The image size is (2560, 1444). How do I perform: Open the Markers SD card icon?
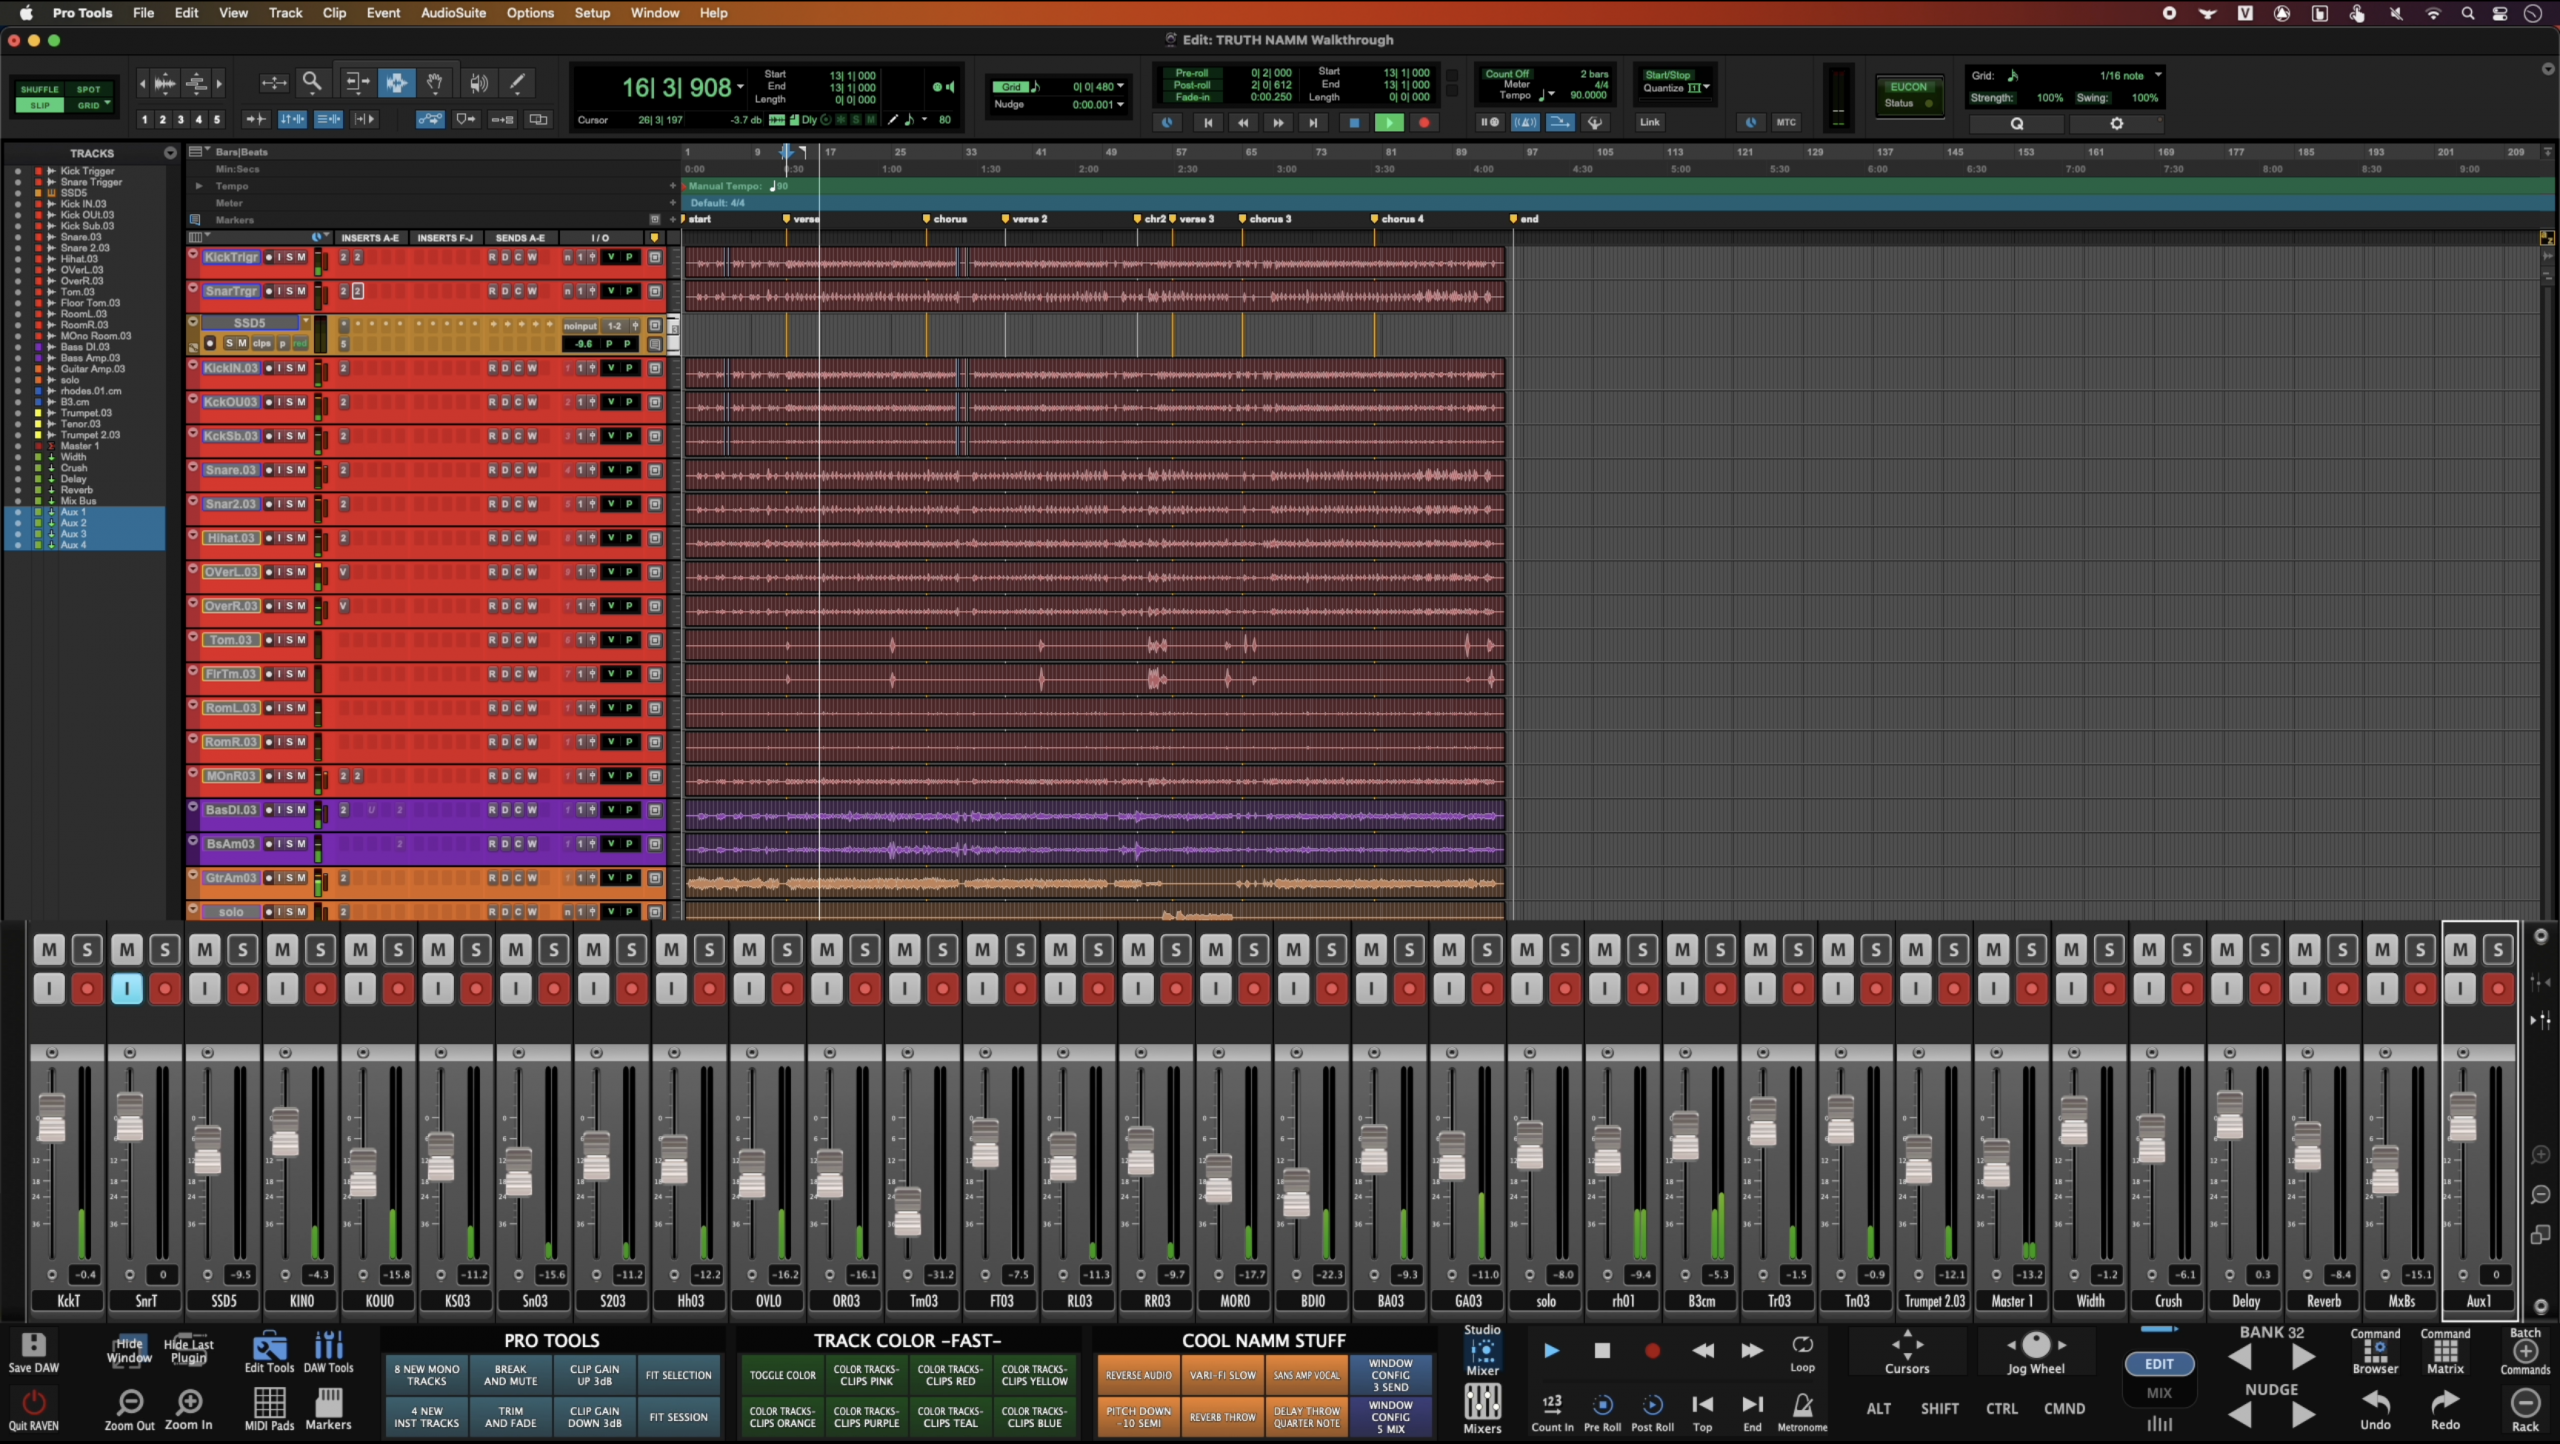click(328, 1402)
